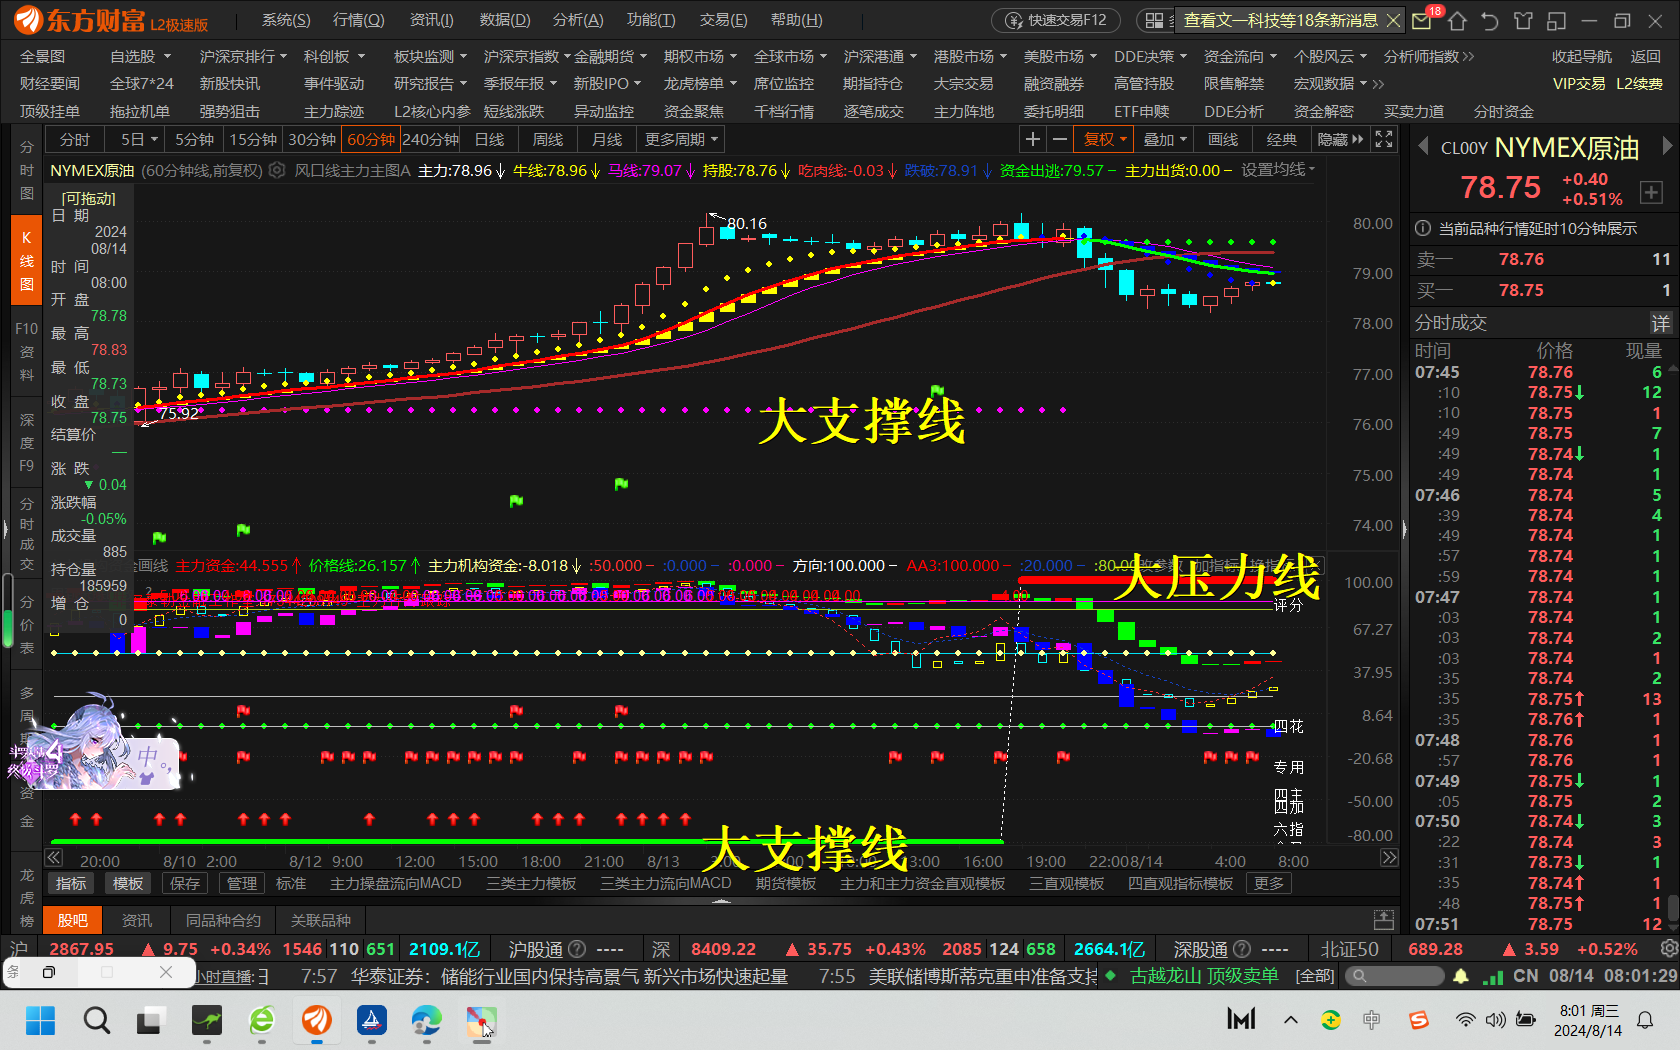The height and width of the screenshot is (1050, 1680).
Task: Click the notification bell in status bar
Action: point(1461,976)
